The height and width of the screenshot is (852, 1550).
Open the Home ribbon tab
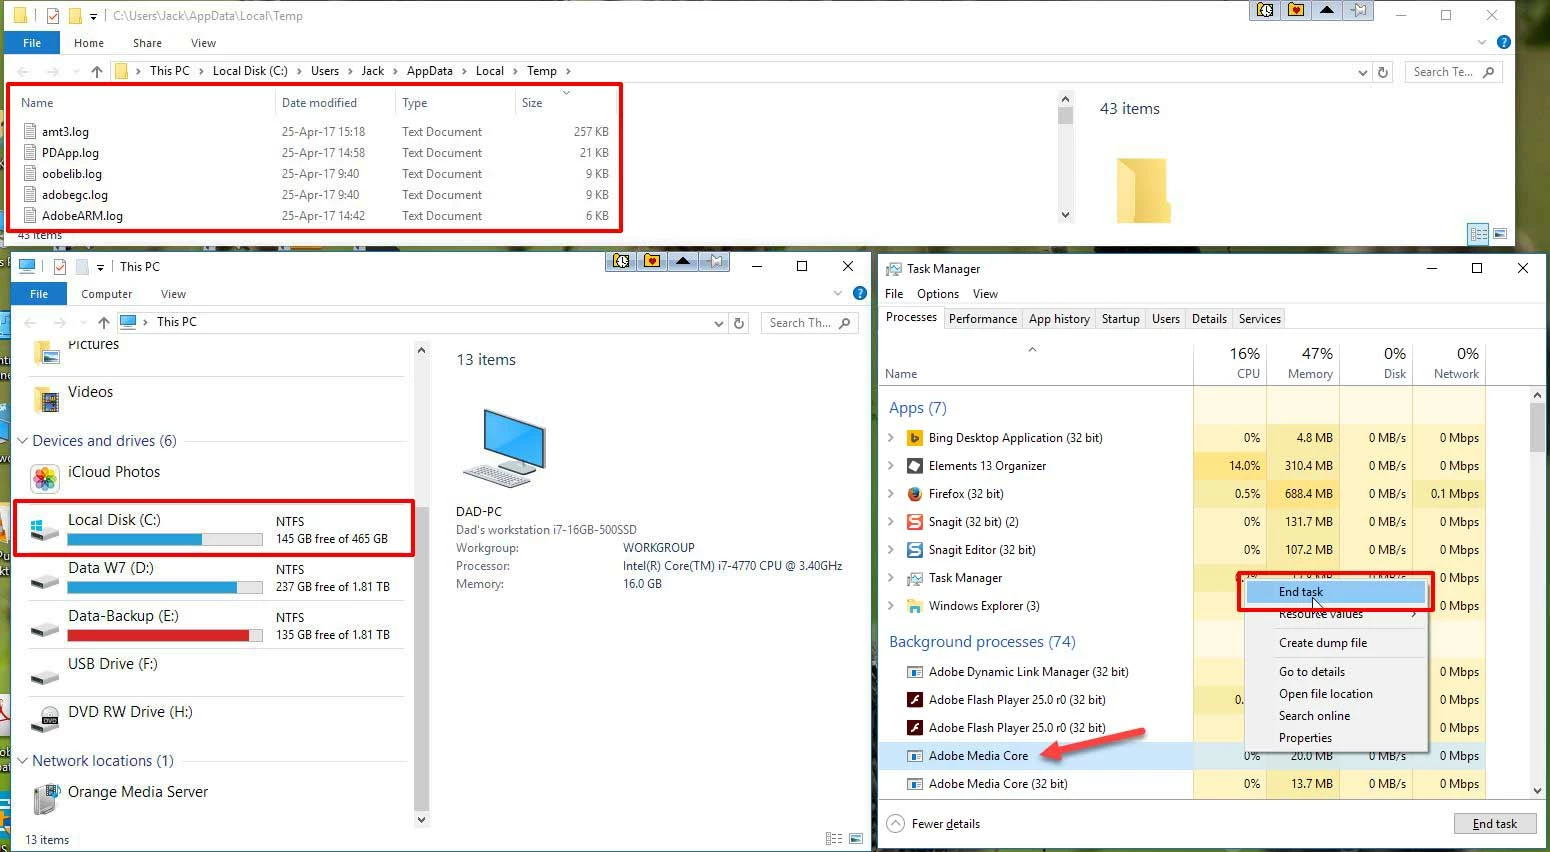tap(89, 43)
